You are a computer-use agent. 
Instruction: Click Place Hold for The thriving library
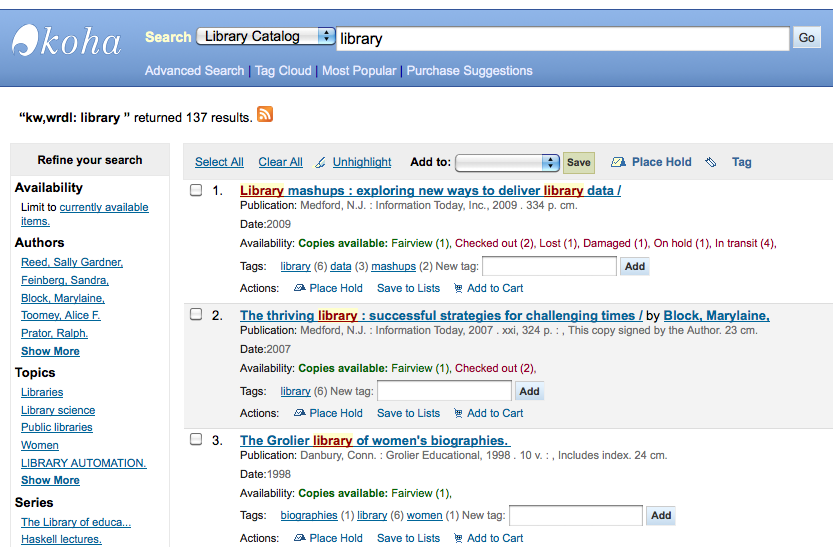pyautogui.click(x=328, y=413)
